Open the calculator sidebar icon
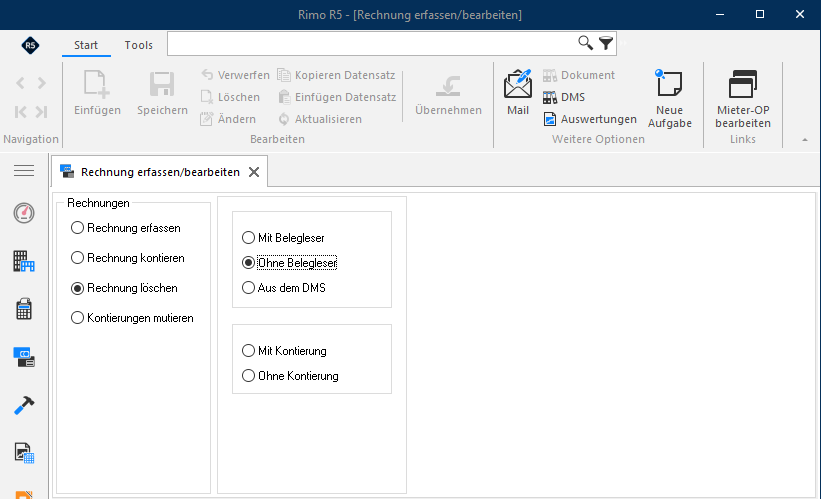821x499 pixels. tap(24, 309)
